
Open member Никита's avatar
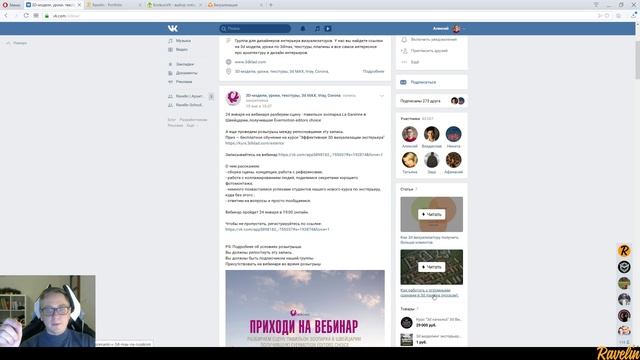click(453, 134)
